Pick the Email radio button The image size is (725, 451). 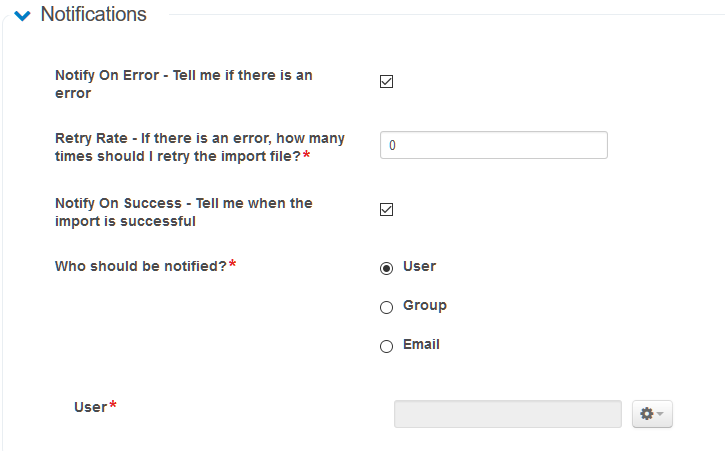tap(387, 347)
